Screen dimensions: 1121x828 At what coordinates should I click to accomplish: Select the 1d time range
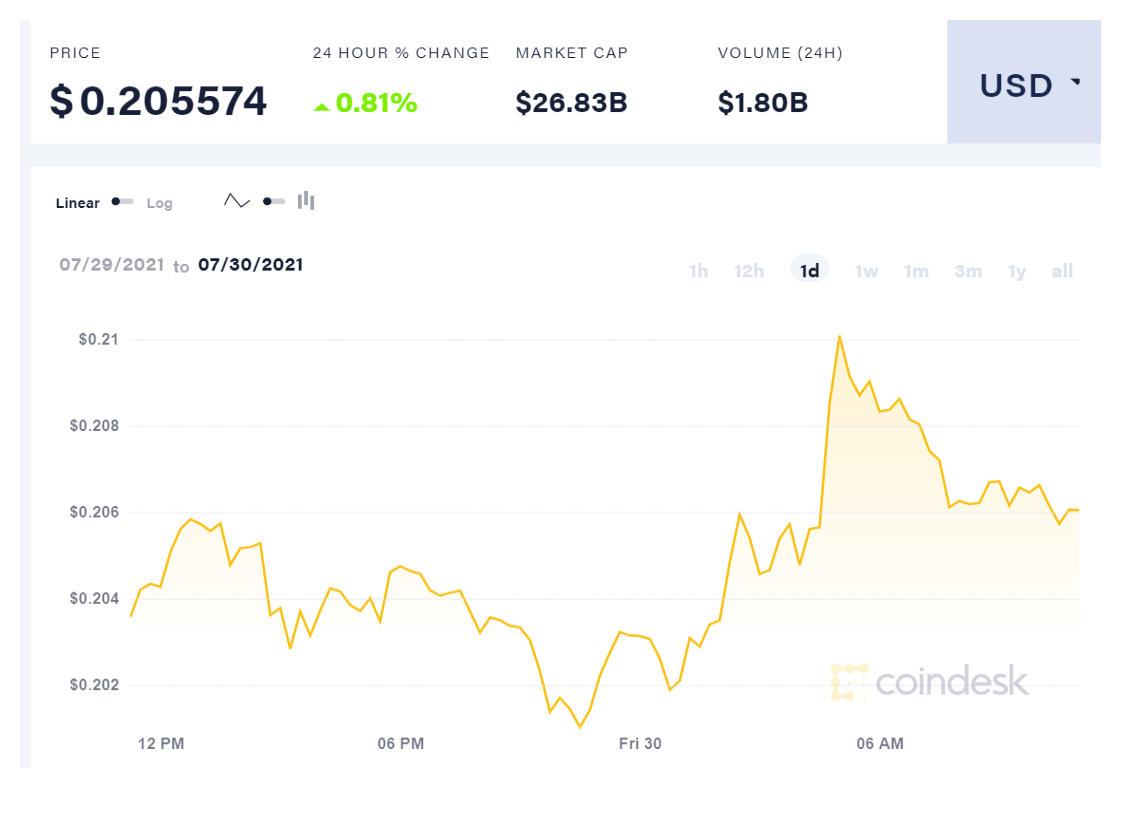(x=810, y=271)
